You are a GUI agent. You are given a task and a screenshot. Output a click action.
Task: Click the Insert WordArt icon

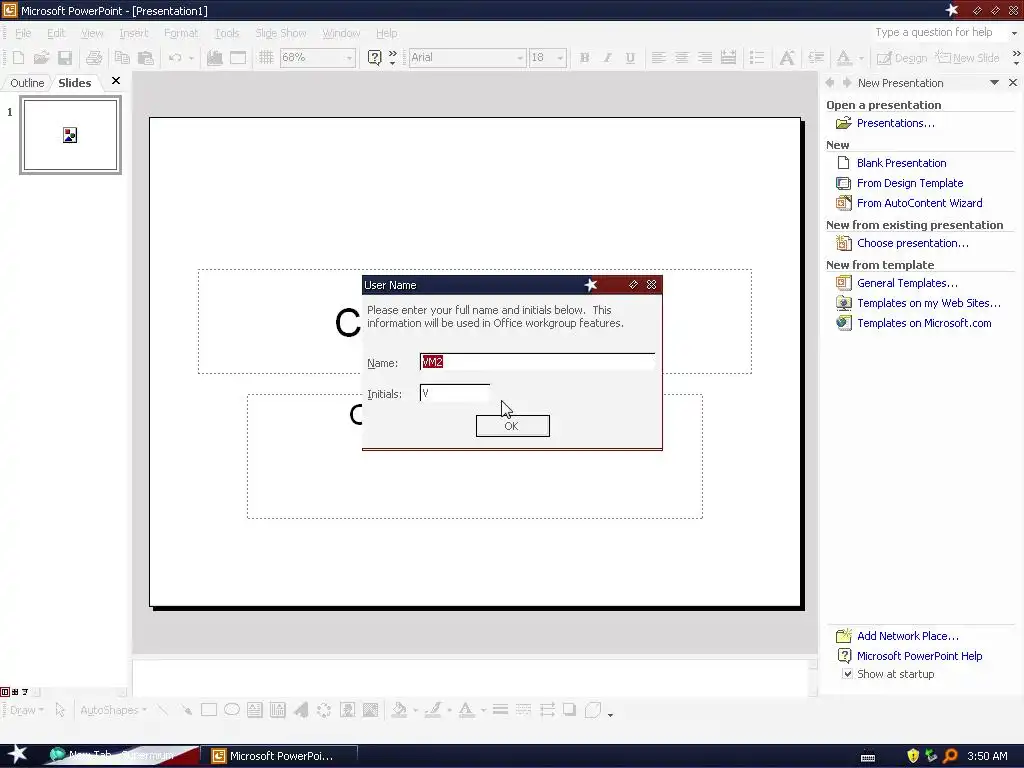300,710
